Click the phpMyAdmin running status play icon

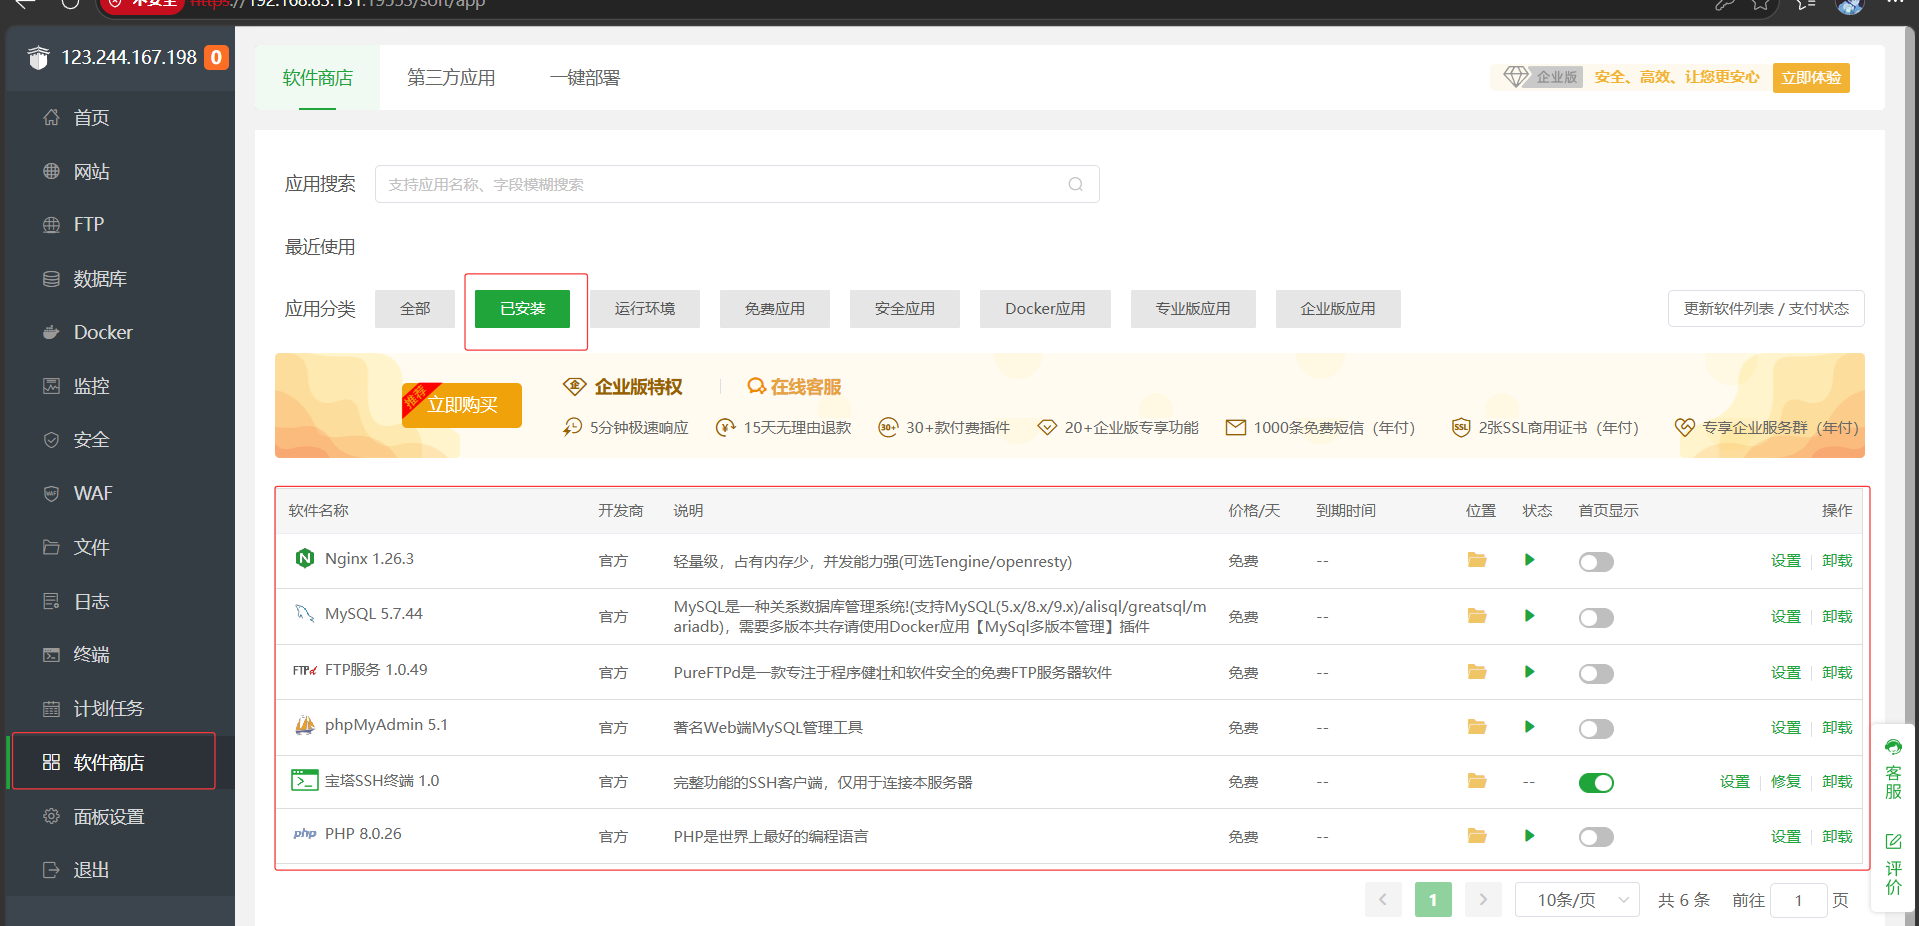1529,727
